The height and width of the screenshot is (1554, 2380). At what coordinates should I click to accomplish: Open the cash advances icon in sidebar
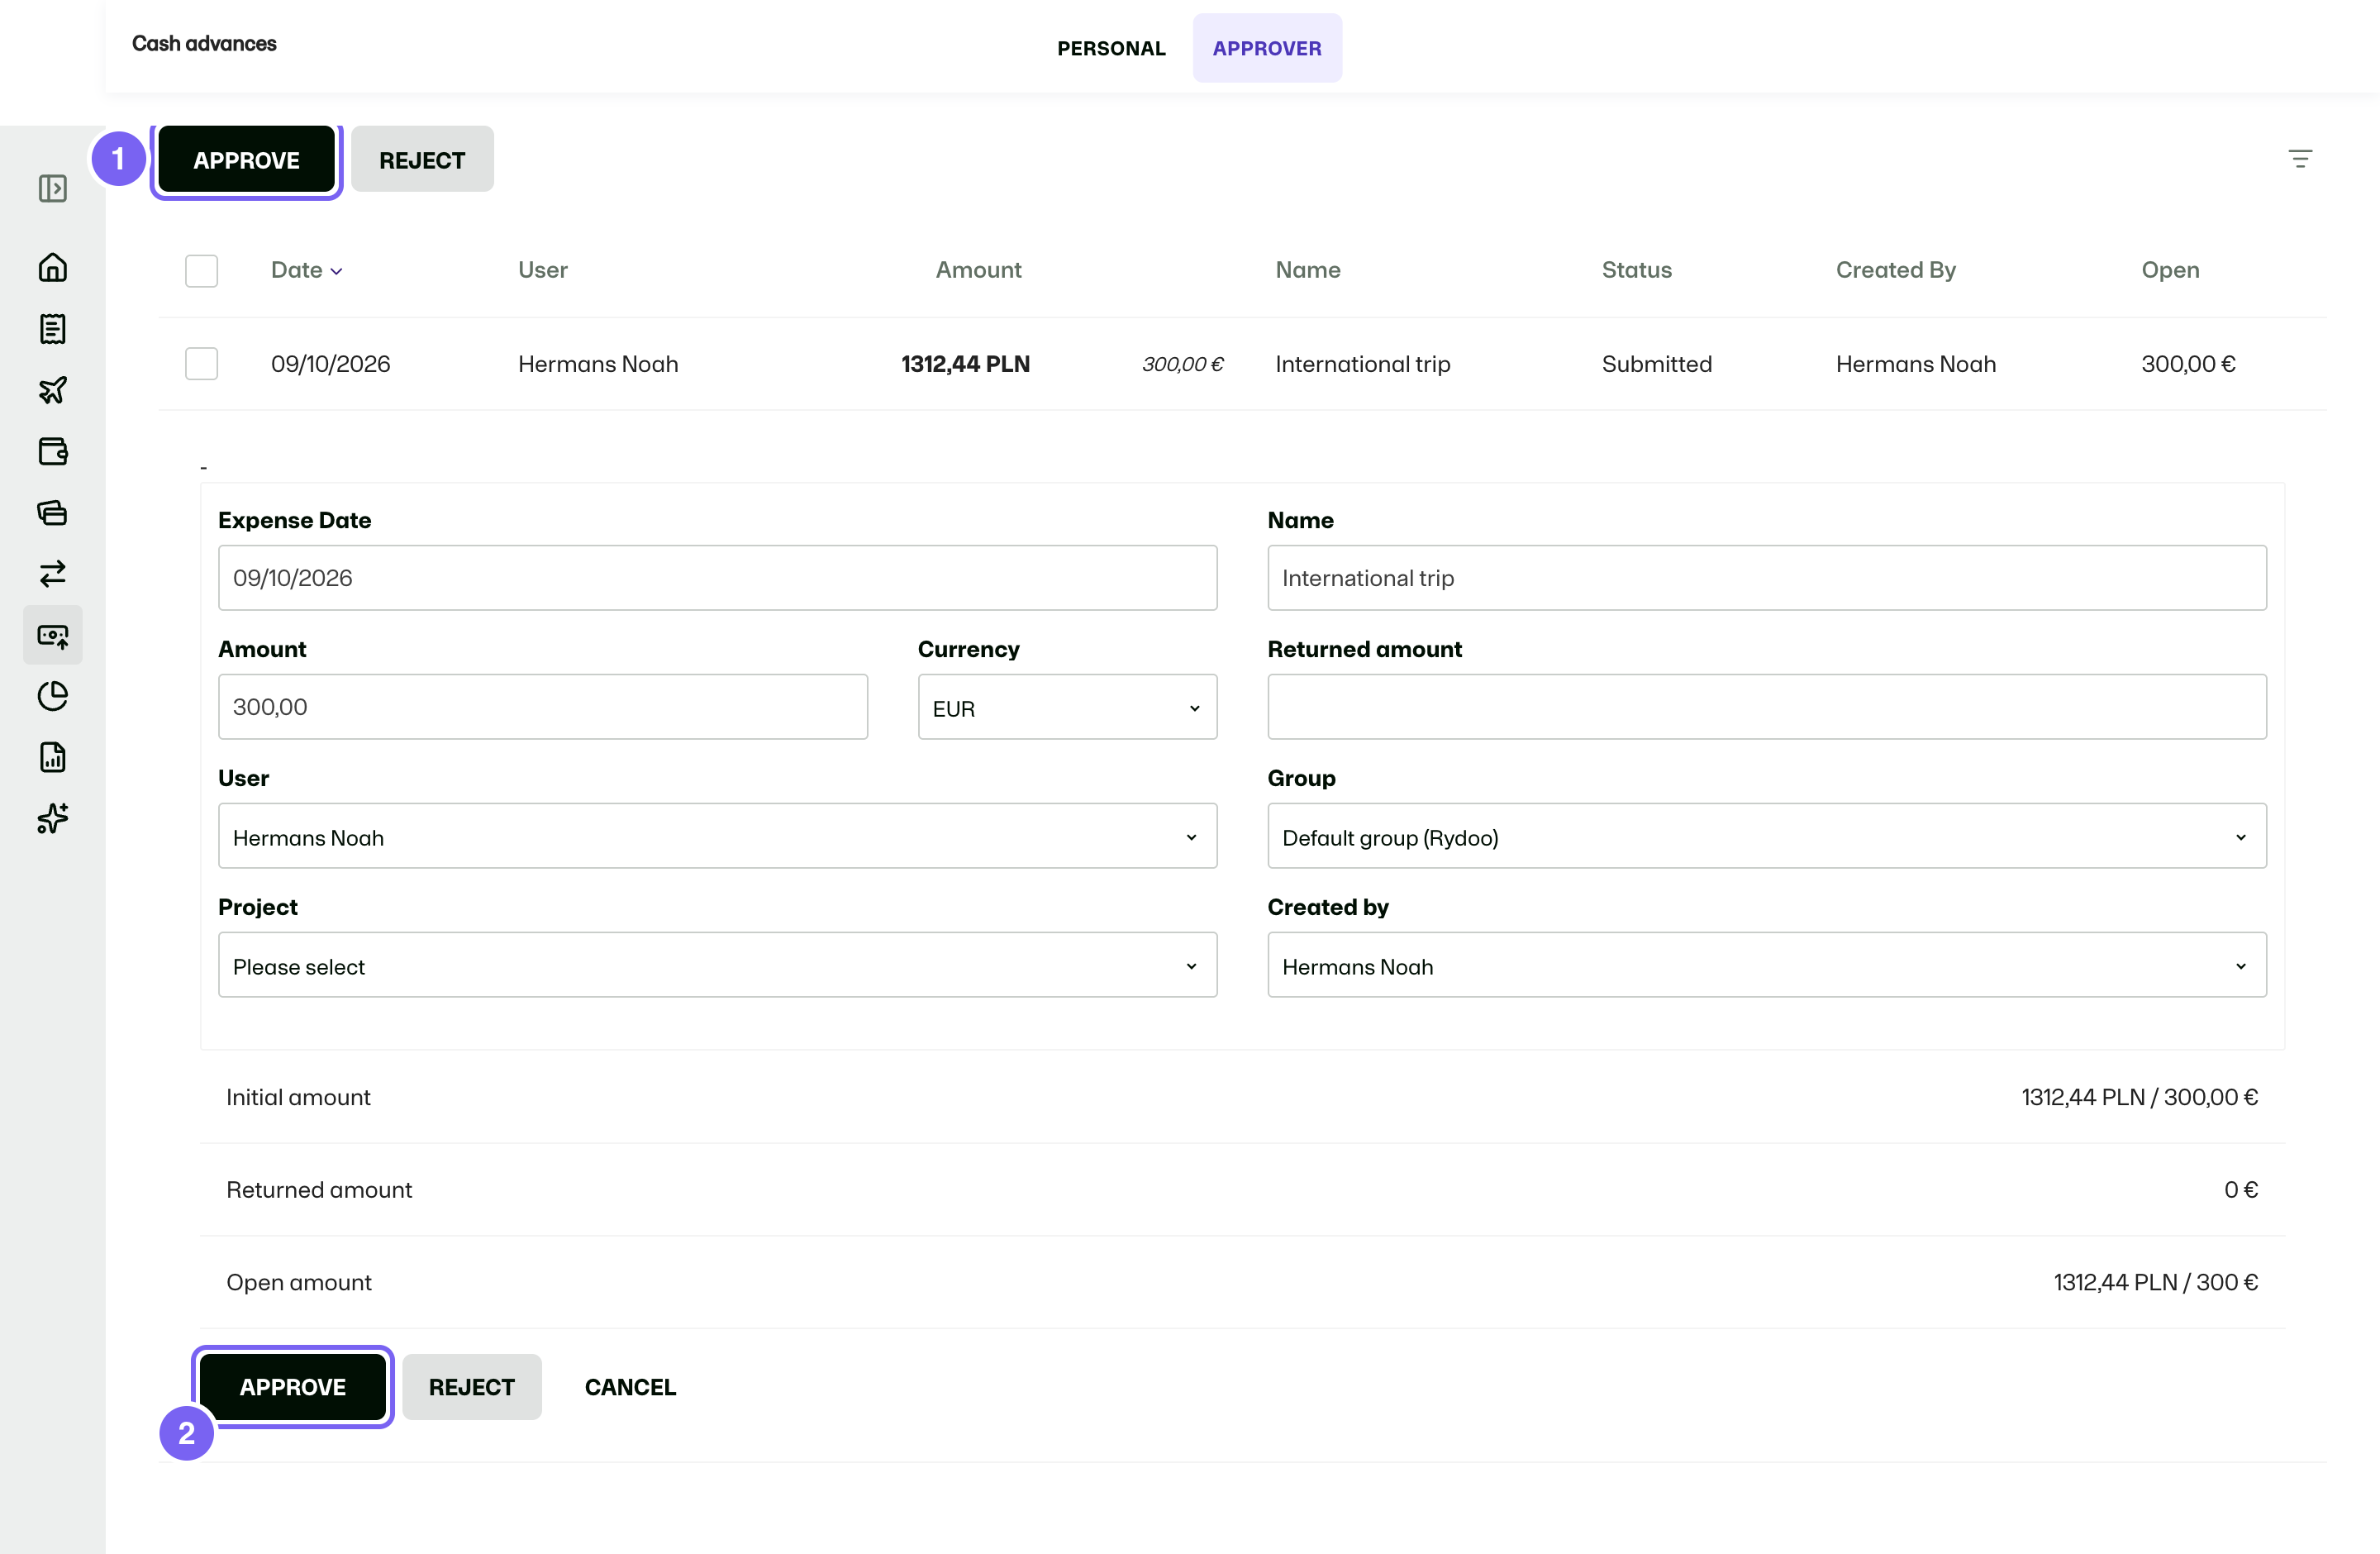[53, 635]
